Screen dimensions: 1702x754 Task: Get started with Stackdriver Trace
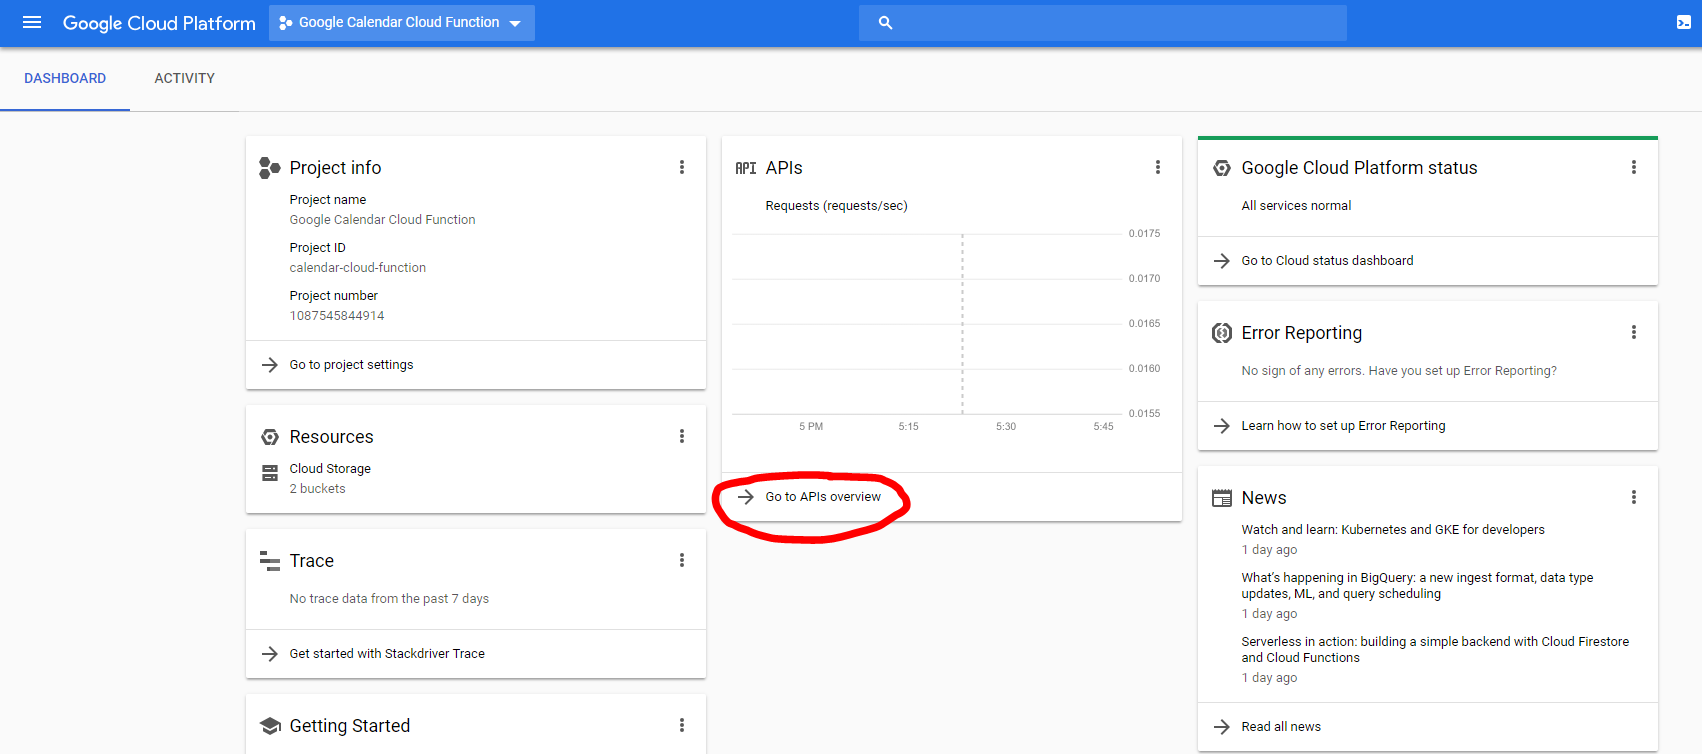[387, 654]
